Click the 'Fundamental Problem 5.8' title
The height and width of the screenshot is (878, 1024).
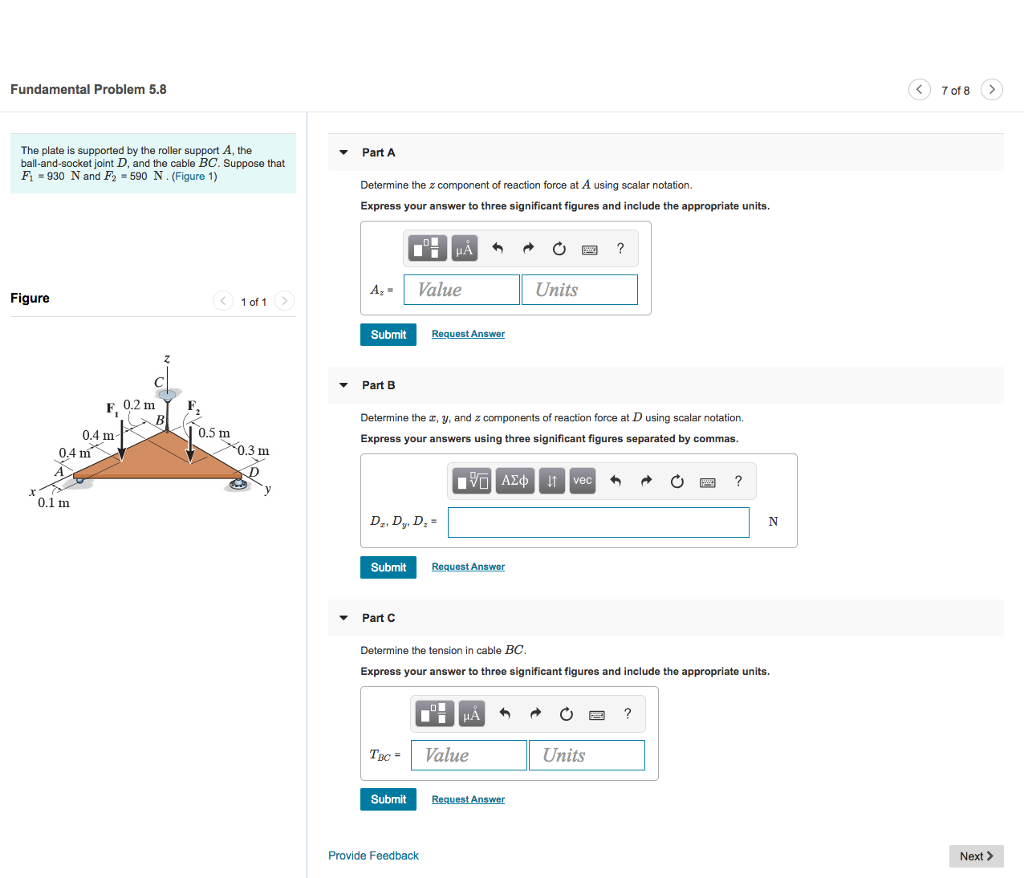[88, 89]
